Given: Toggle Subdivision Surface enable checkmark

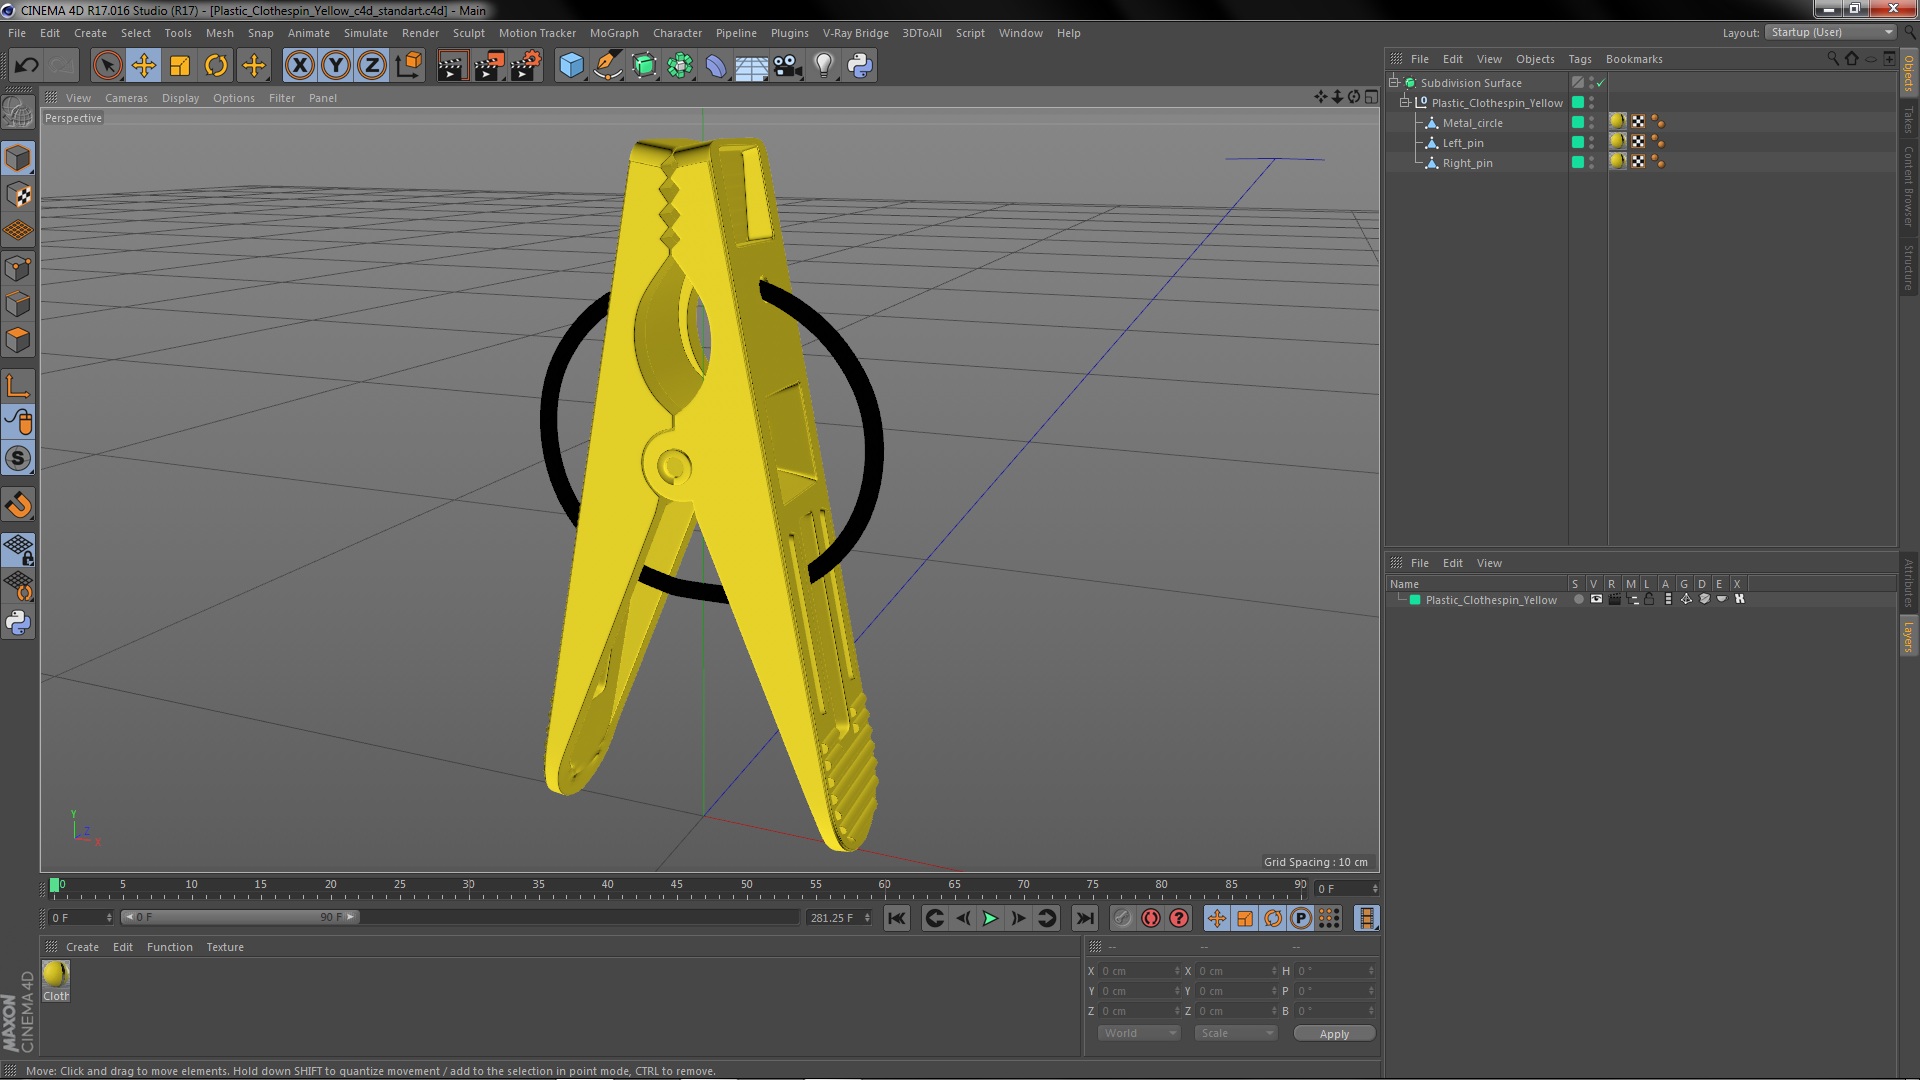Looking at the screenshot, I should 1600,83.
